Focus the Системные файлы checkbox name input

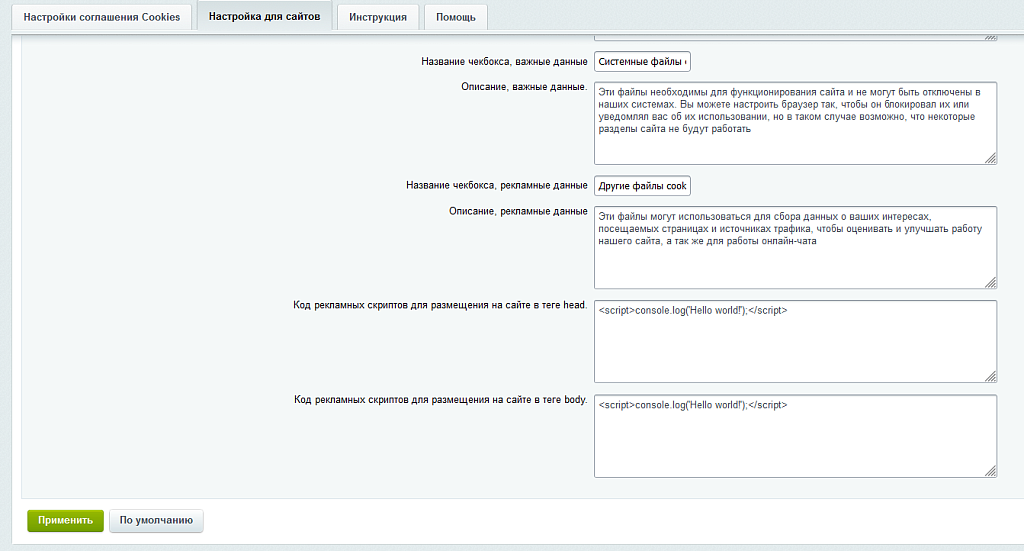(x=642, y=62)
